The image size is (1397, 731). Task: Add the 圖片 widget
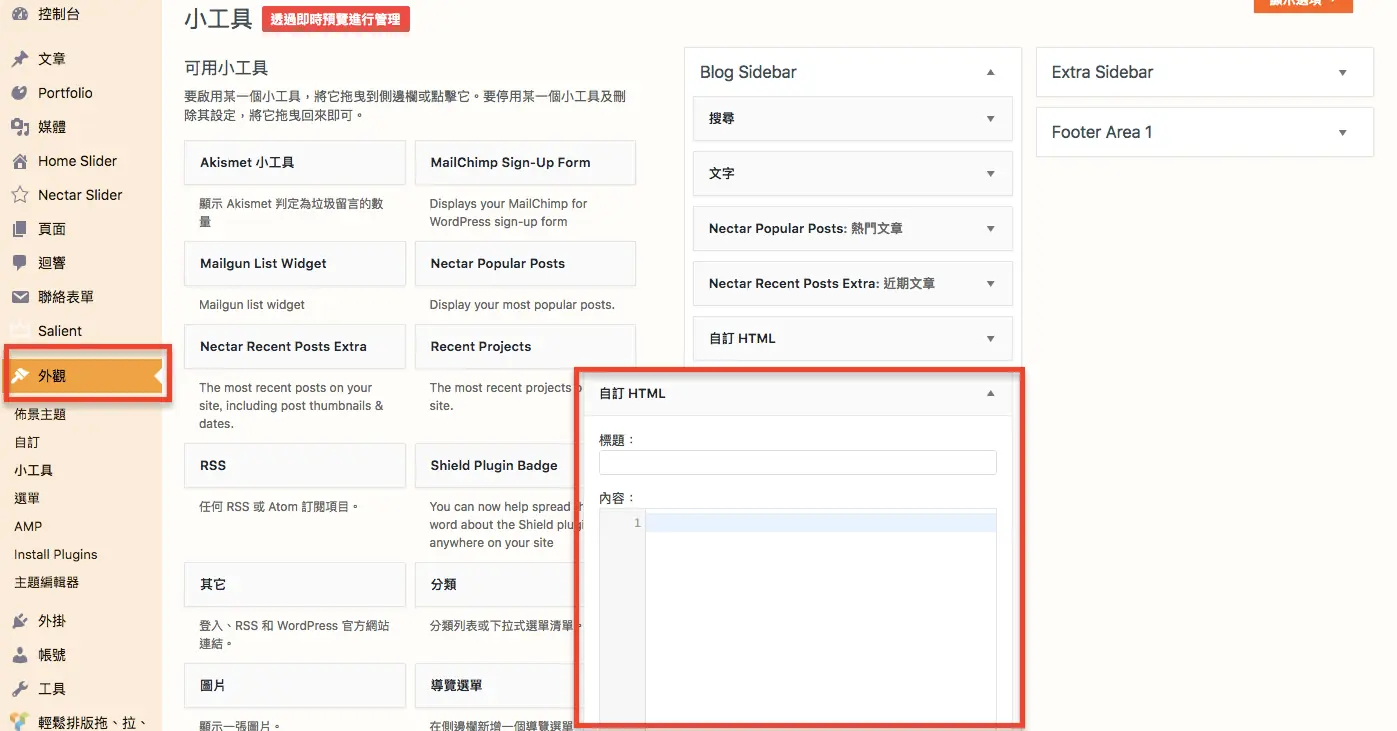pyautogui.click(x=295, y=685)
